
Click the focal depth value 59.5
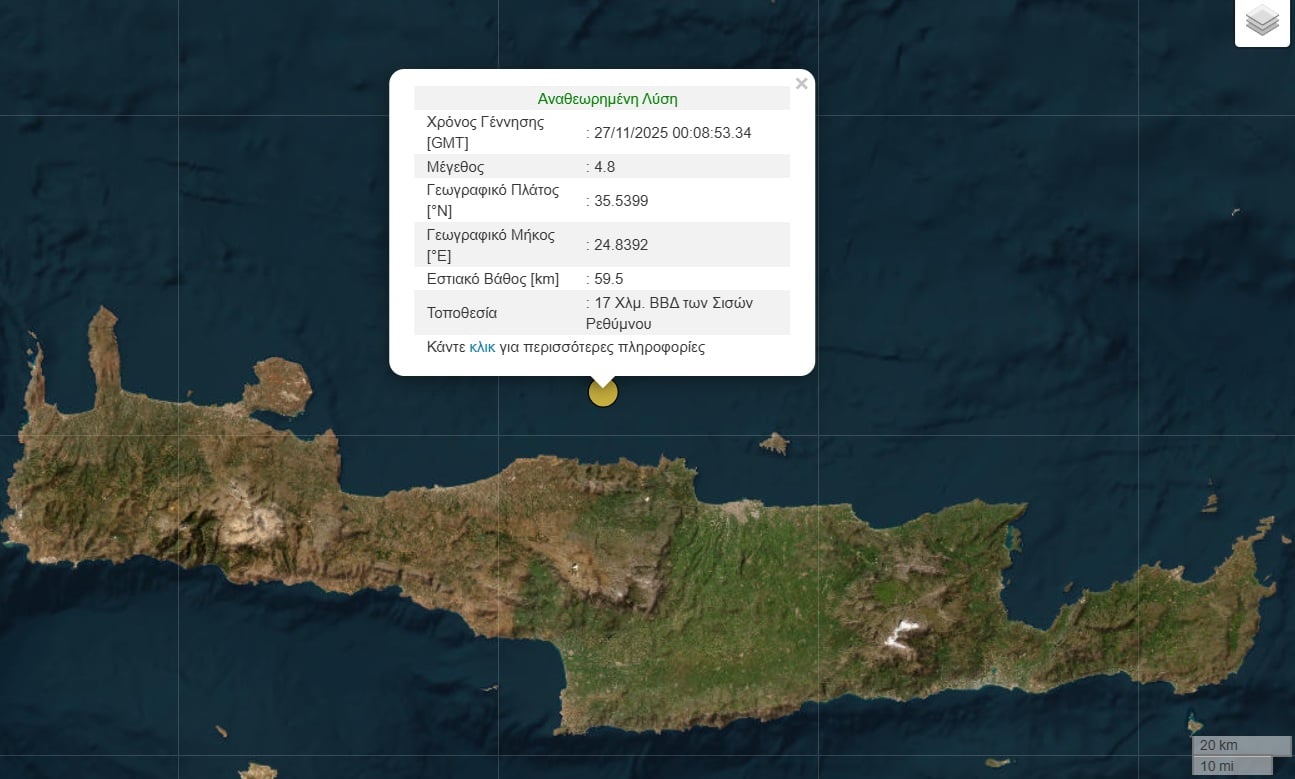(608, 278)
